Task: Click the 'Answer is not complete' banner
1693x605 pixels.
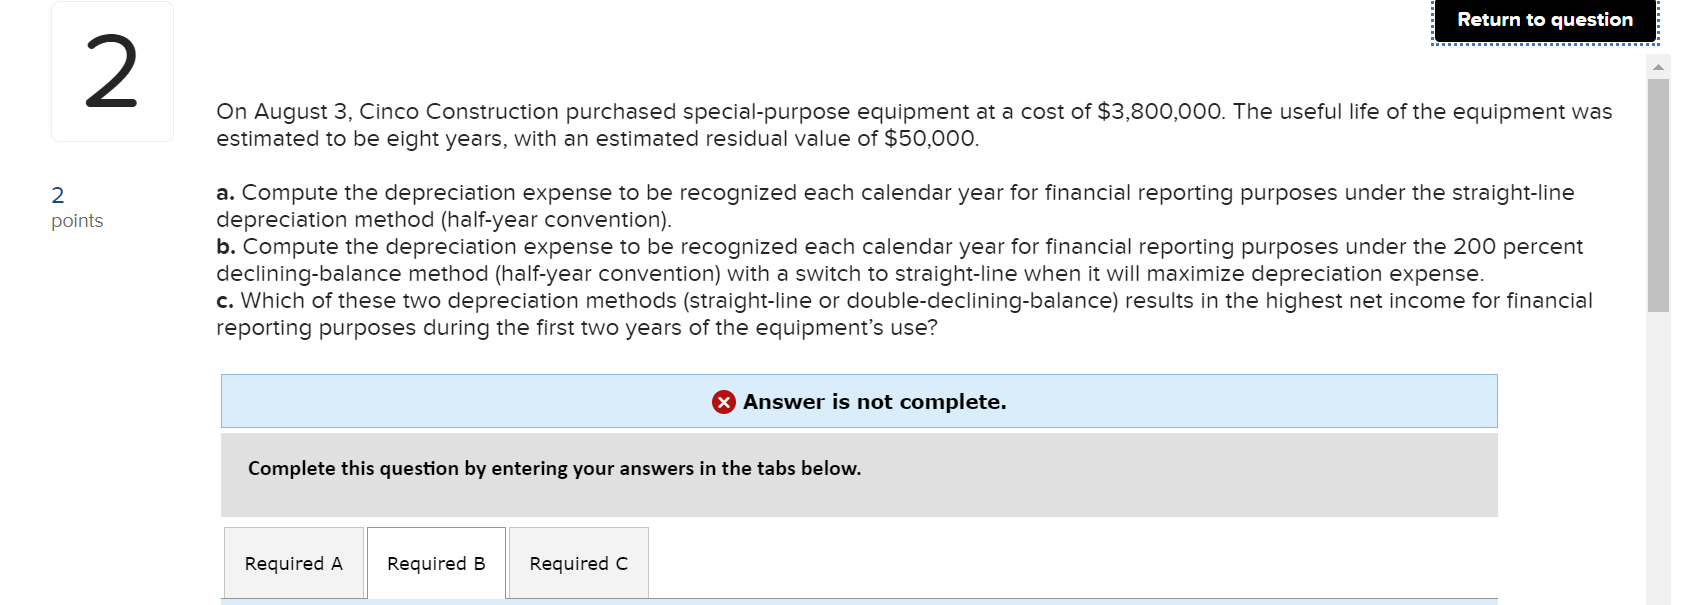Action: [858, 402]
